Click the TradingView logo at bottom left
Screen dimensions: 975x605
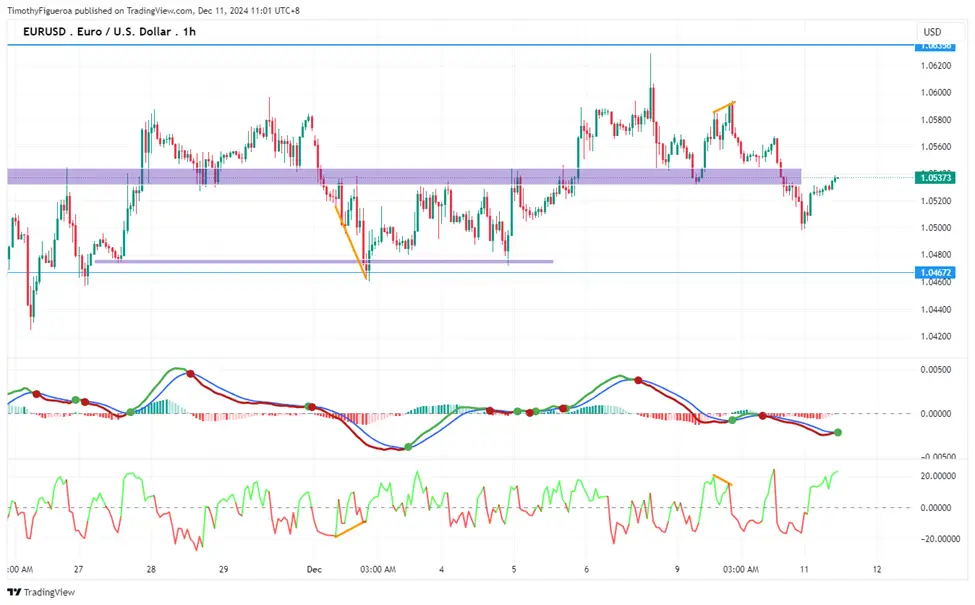tap(41, 592)
